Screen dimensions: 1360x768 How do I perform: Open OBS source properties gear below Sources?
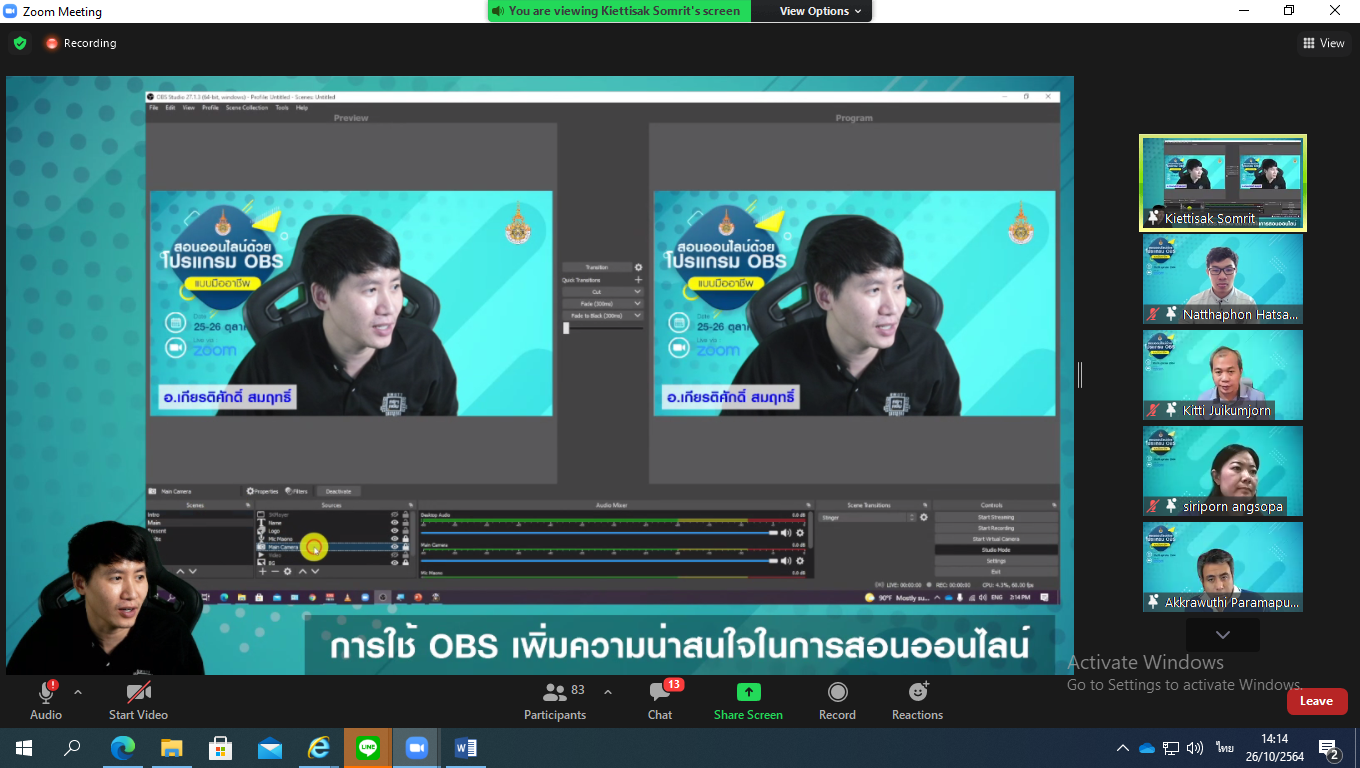coord(288,571)
